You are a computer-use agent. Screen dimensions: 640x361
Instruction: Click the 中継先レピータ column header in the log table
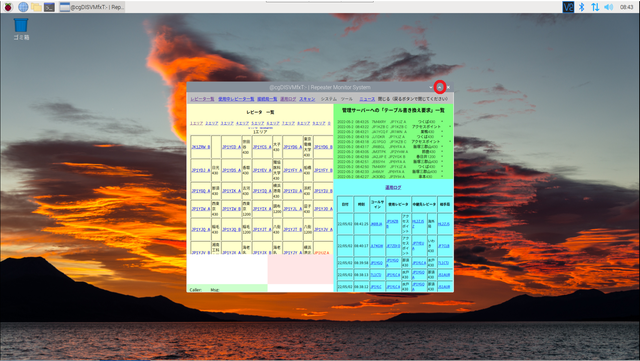tap(424, 204)
